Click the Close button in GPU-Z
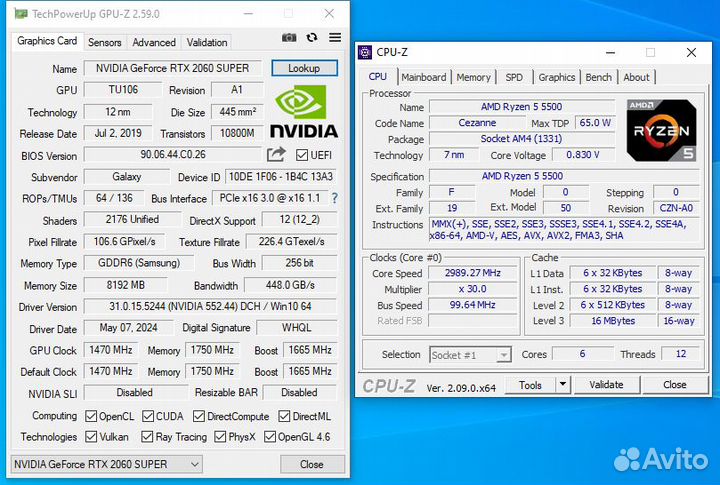720x485 pixels. coord(312,464)
